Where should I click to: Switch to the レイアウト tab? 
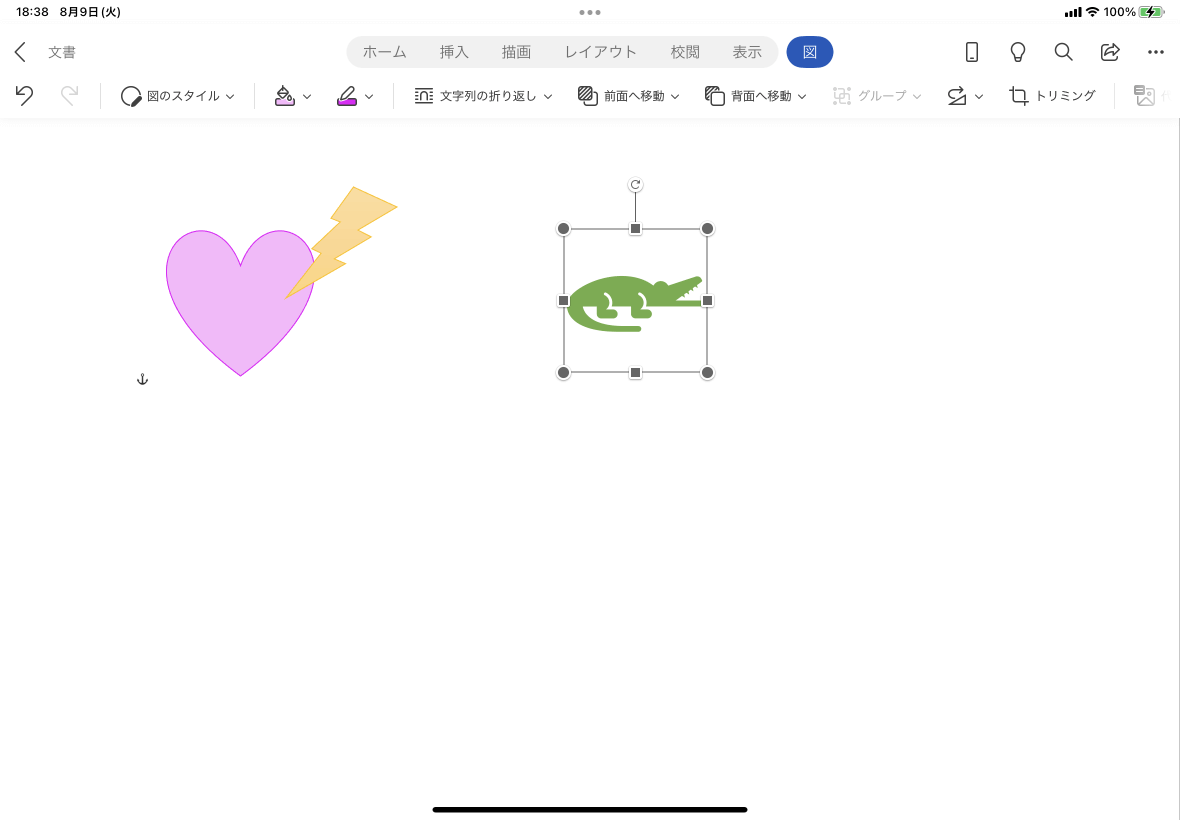click(601, 52)
